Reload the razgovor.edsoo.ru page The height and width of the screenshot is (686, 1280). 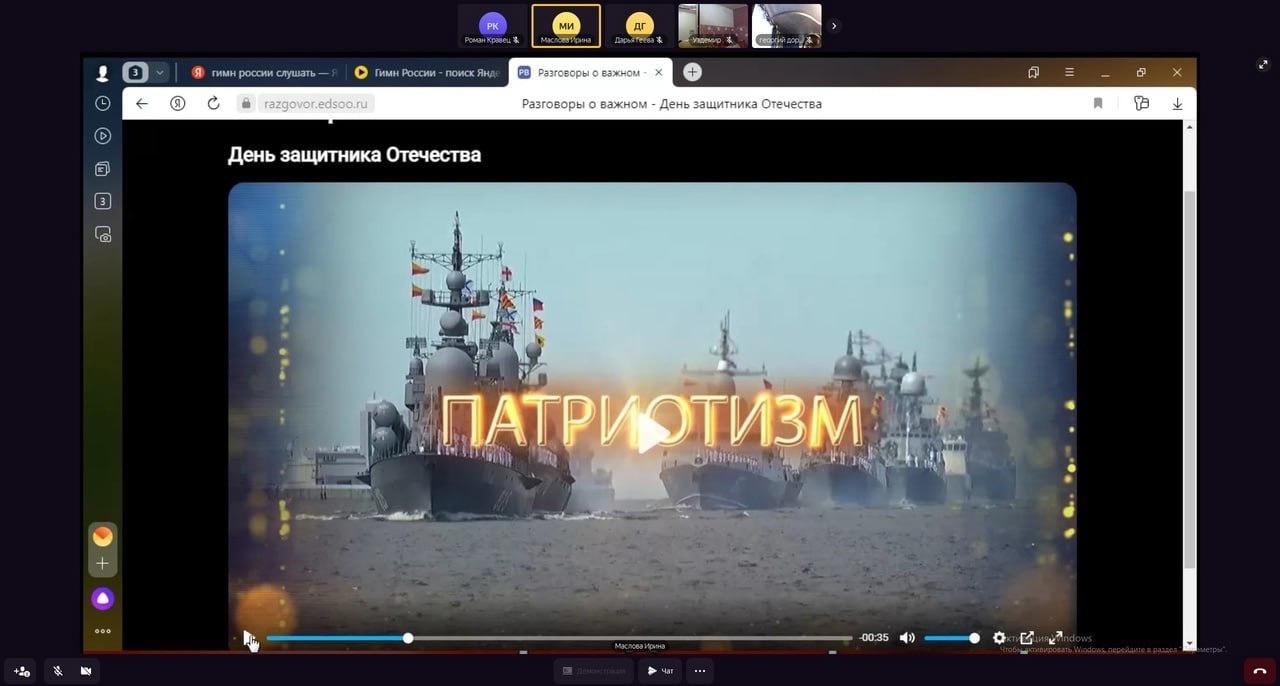click(x=213, y=103)
